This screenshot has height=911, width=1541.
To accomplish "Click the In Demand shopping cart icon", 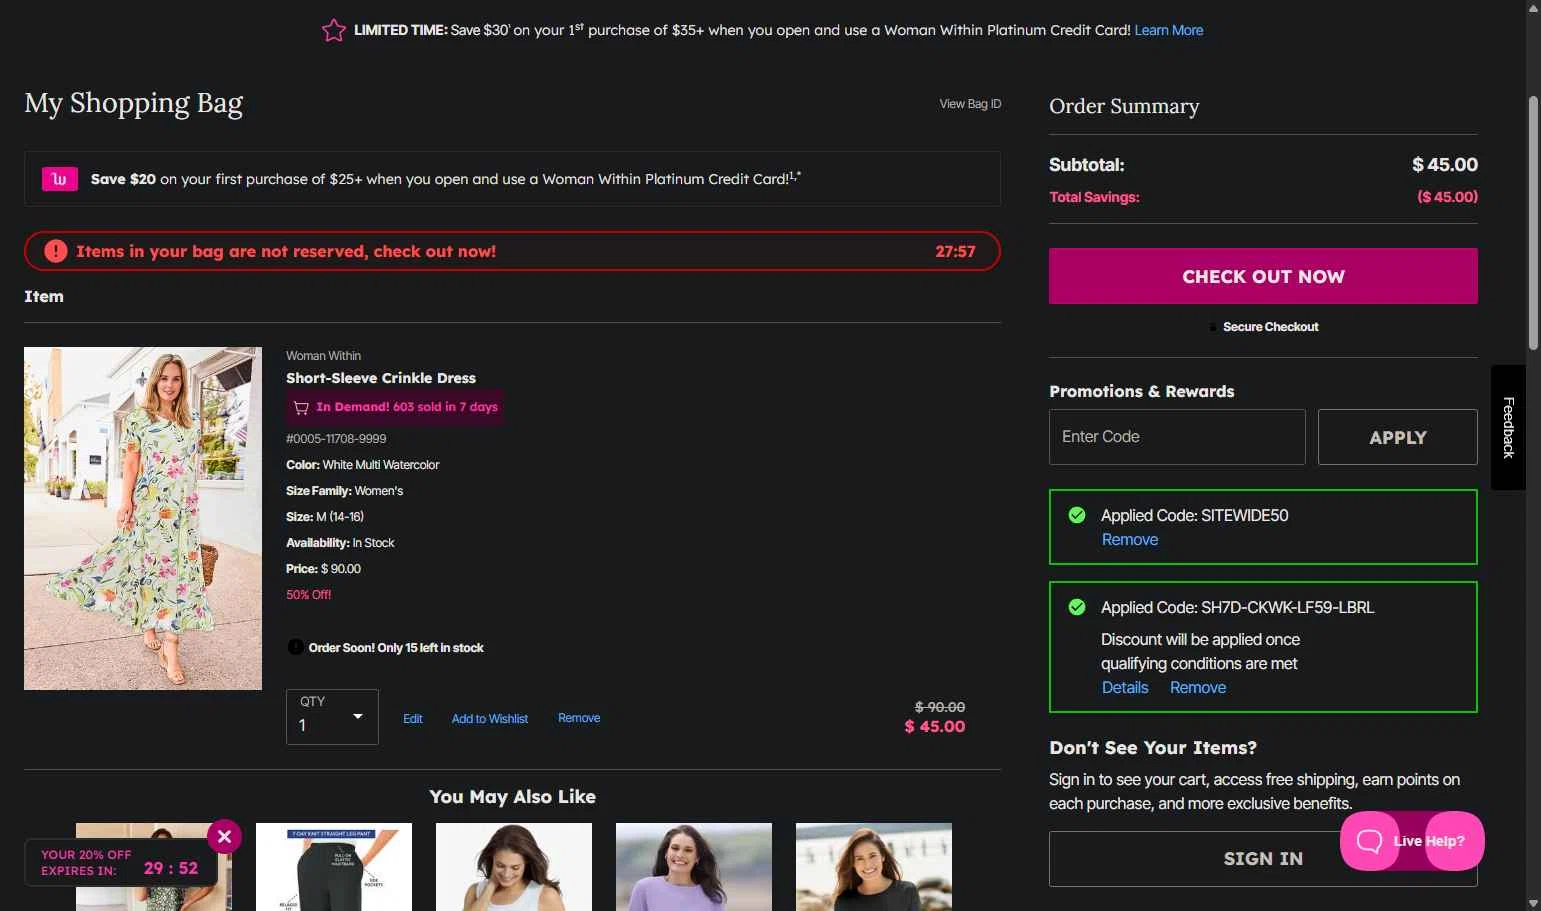I will pyautogui.click(x=301, y=407).
